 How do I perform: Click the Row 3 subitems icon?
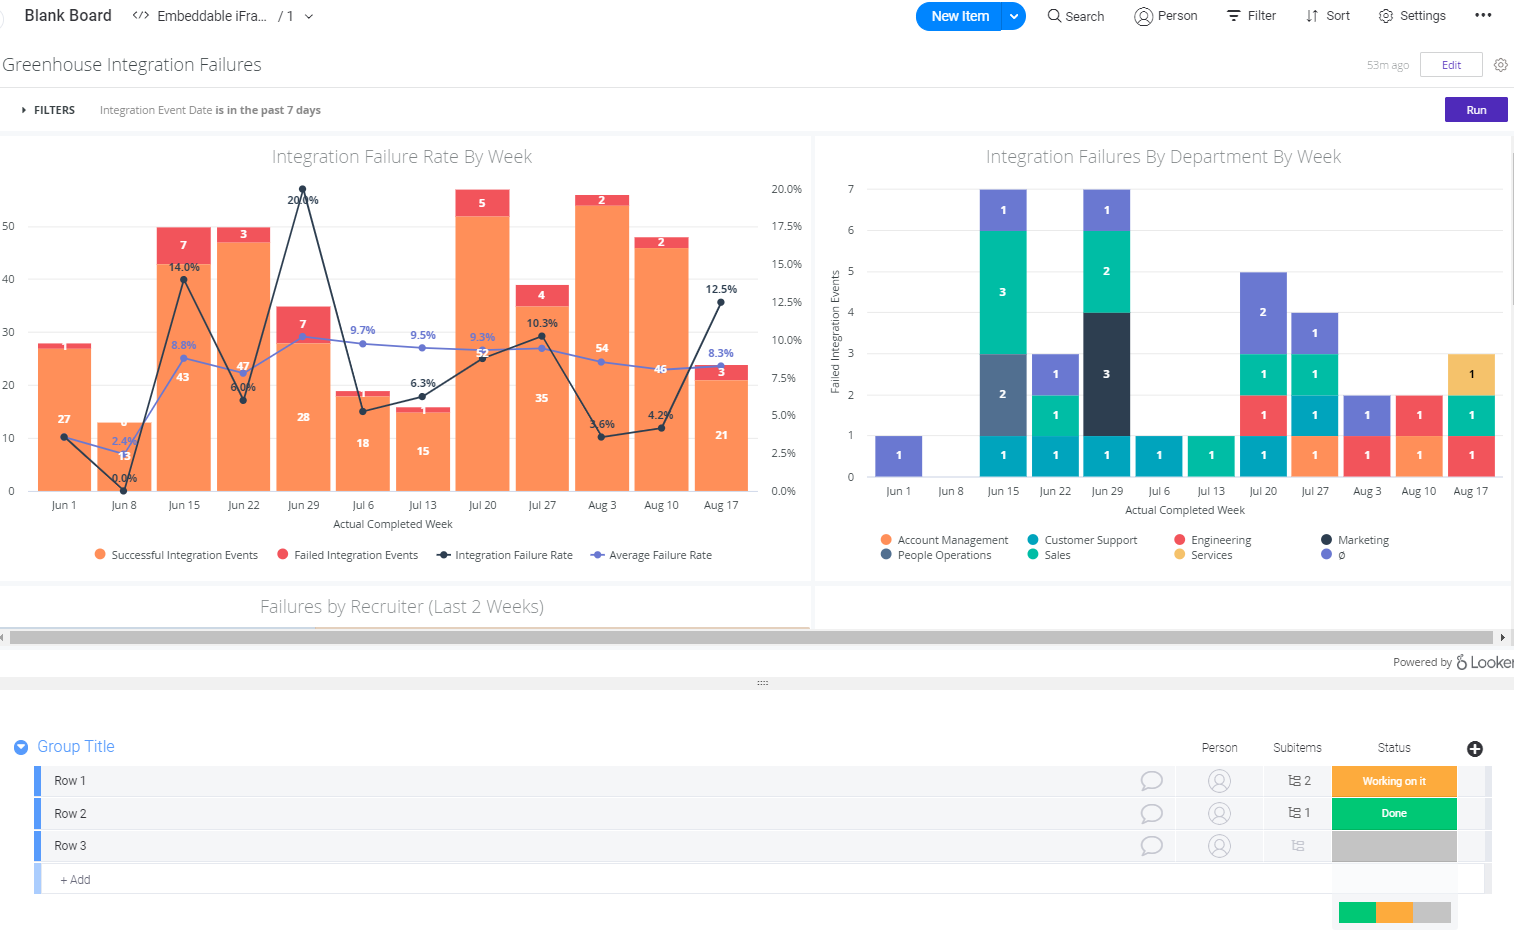(1298, 846)
